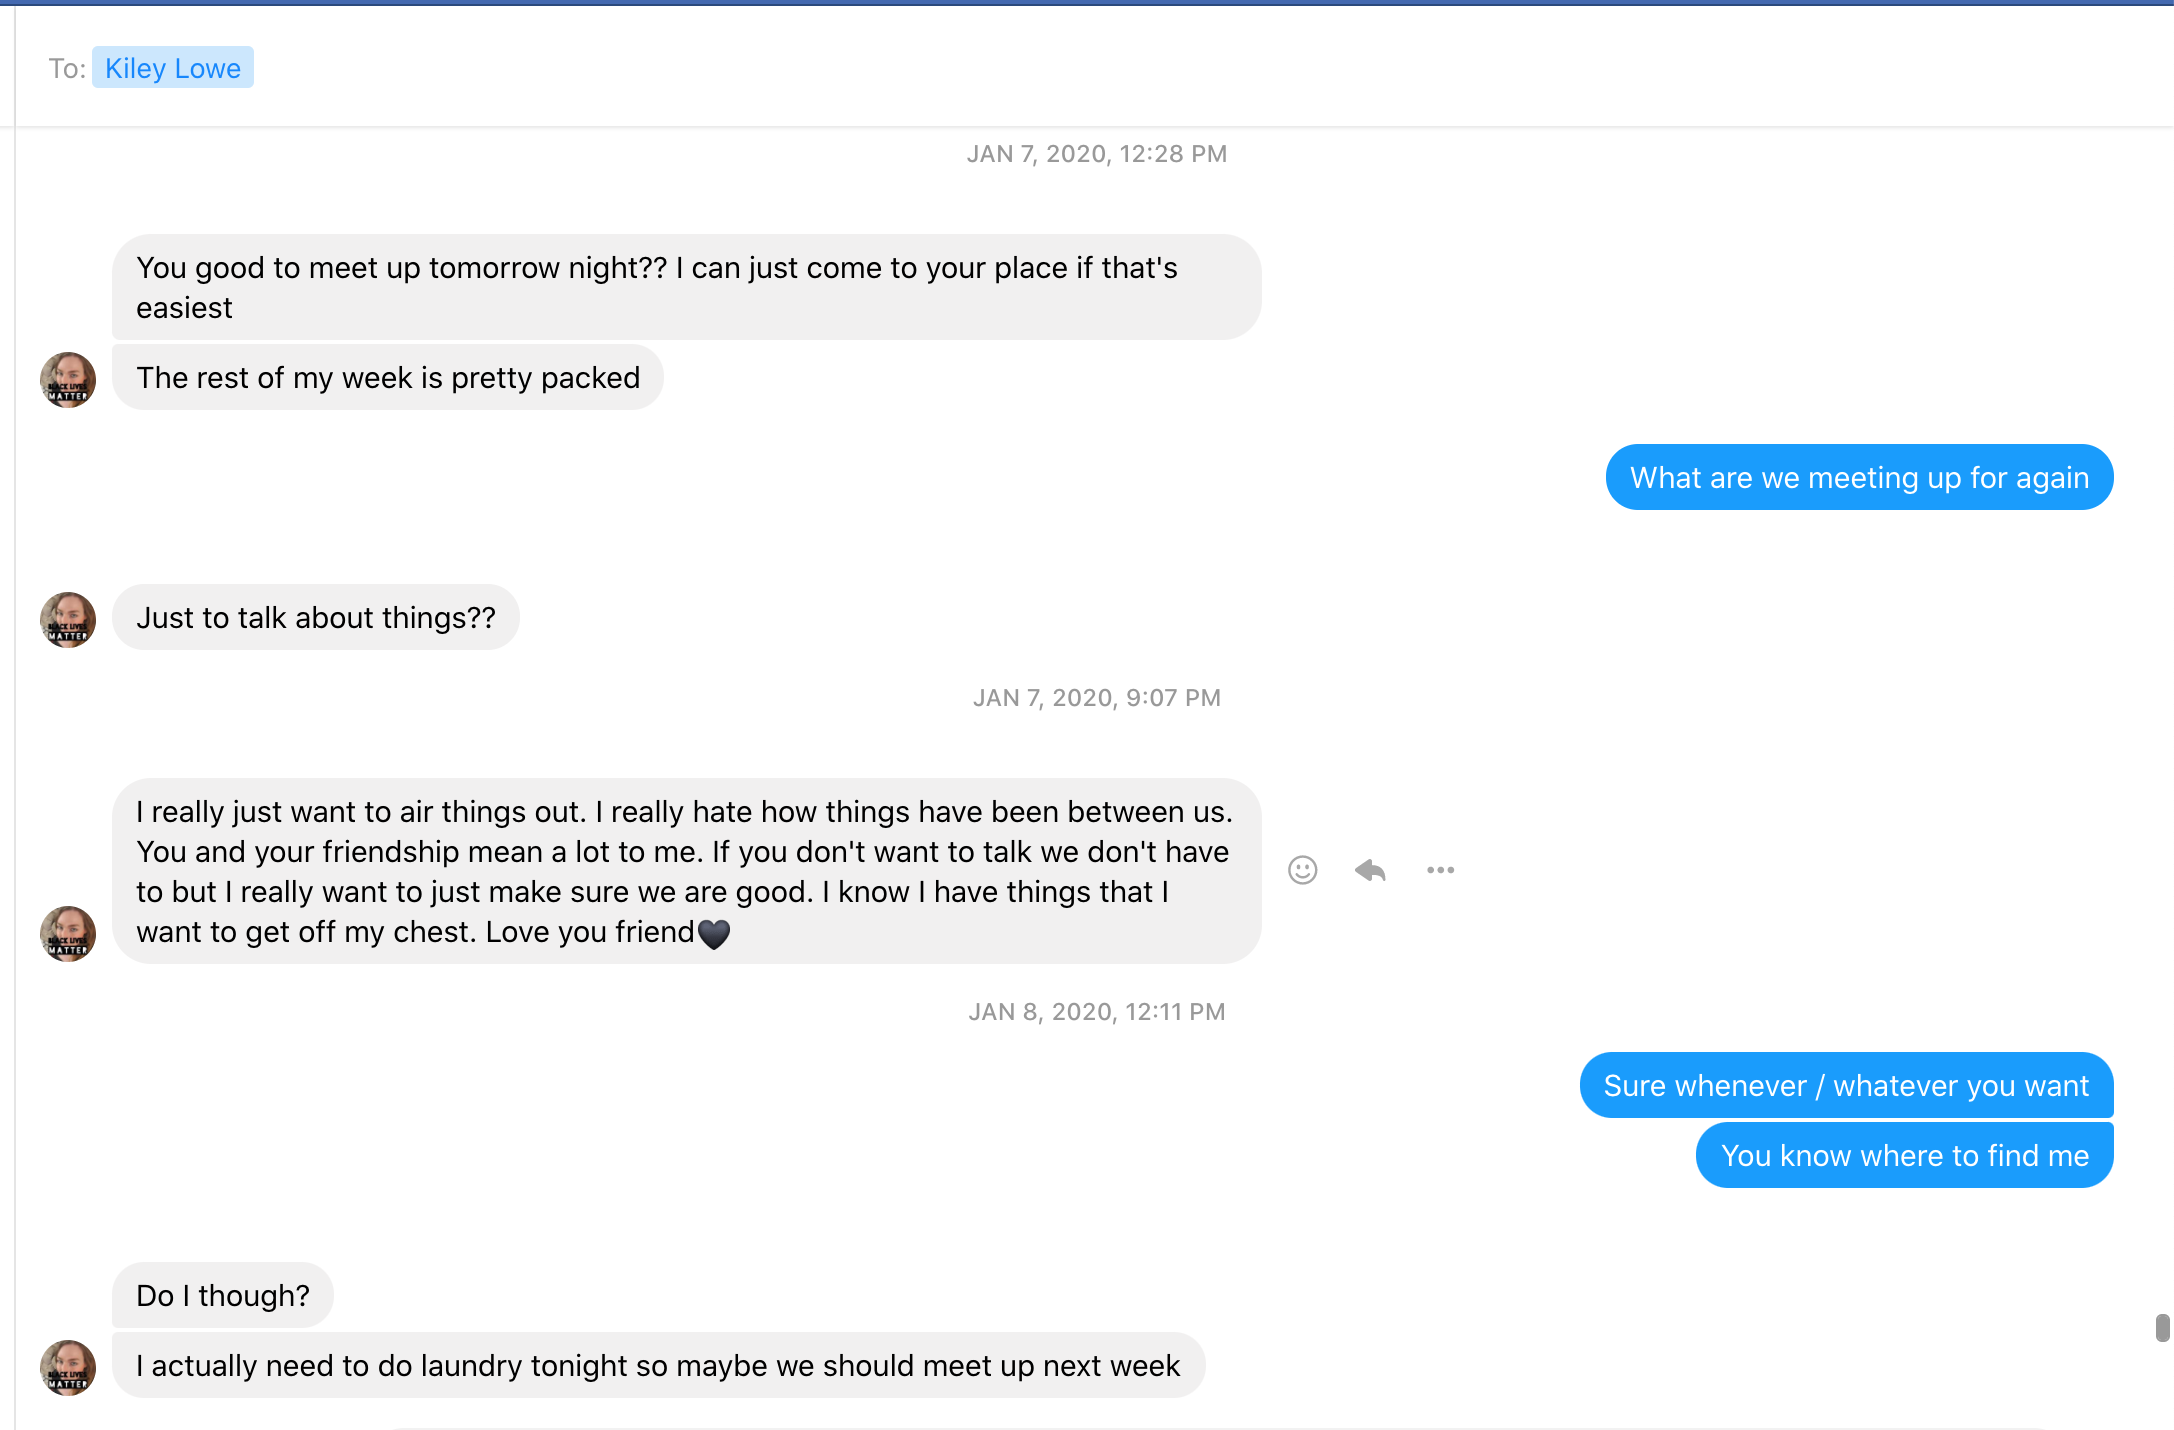Screen dimensions: 2174x1430
Task: Click the 'JAN 8, 2020, 12:11 PM' timestamp
Action: click(1097, 1012)
